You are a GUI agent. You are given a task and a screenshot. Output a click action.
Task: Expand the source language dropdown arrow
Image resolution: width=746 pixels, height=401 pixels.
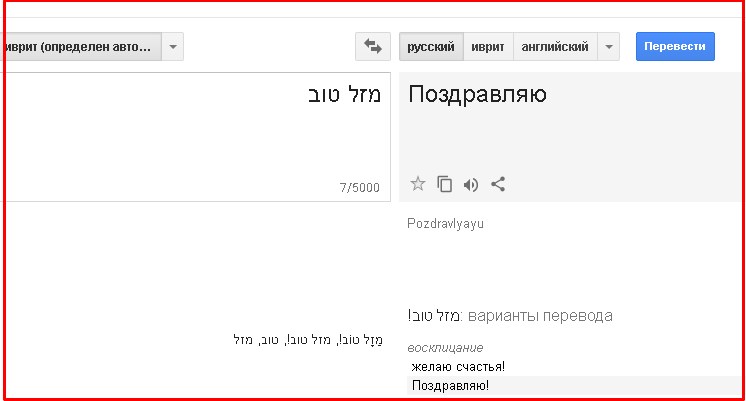pyautogui.click(x=172, y=47)
